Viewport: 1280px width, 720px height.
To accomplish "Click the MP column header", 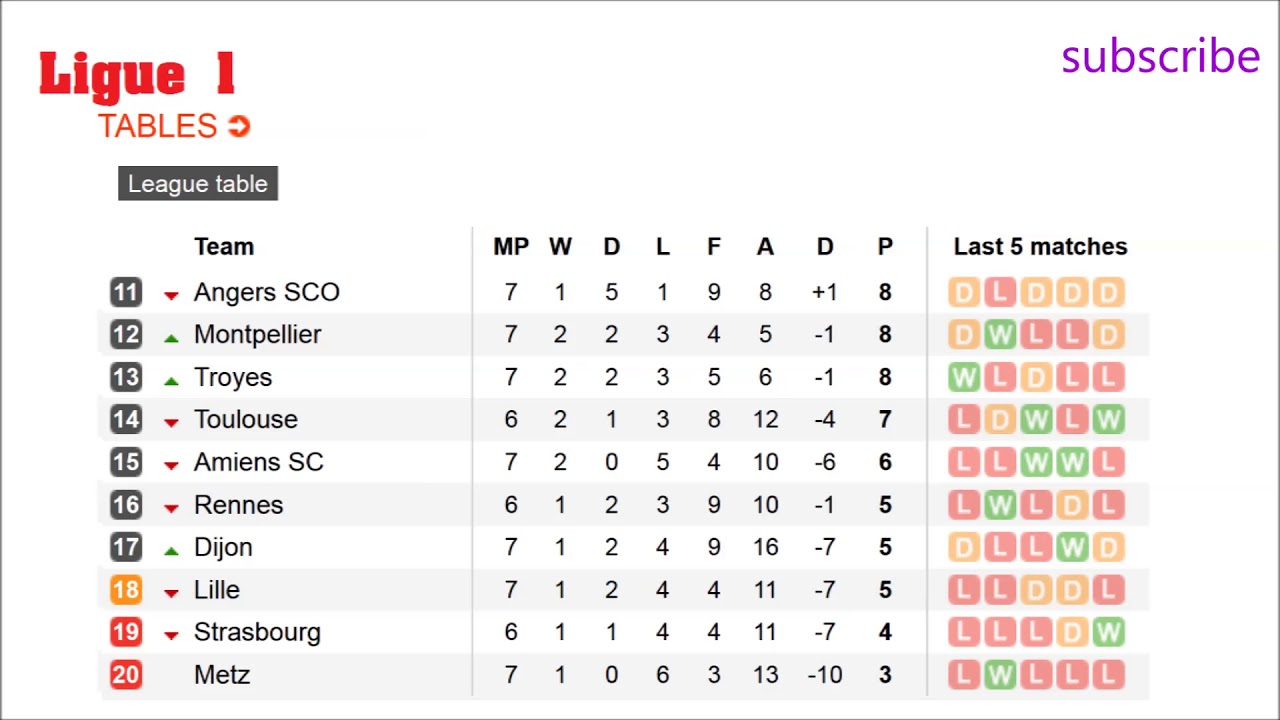I will pos(511,247).
